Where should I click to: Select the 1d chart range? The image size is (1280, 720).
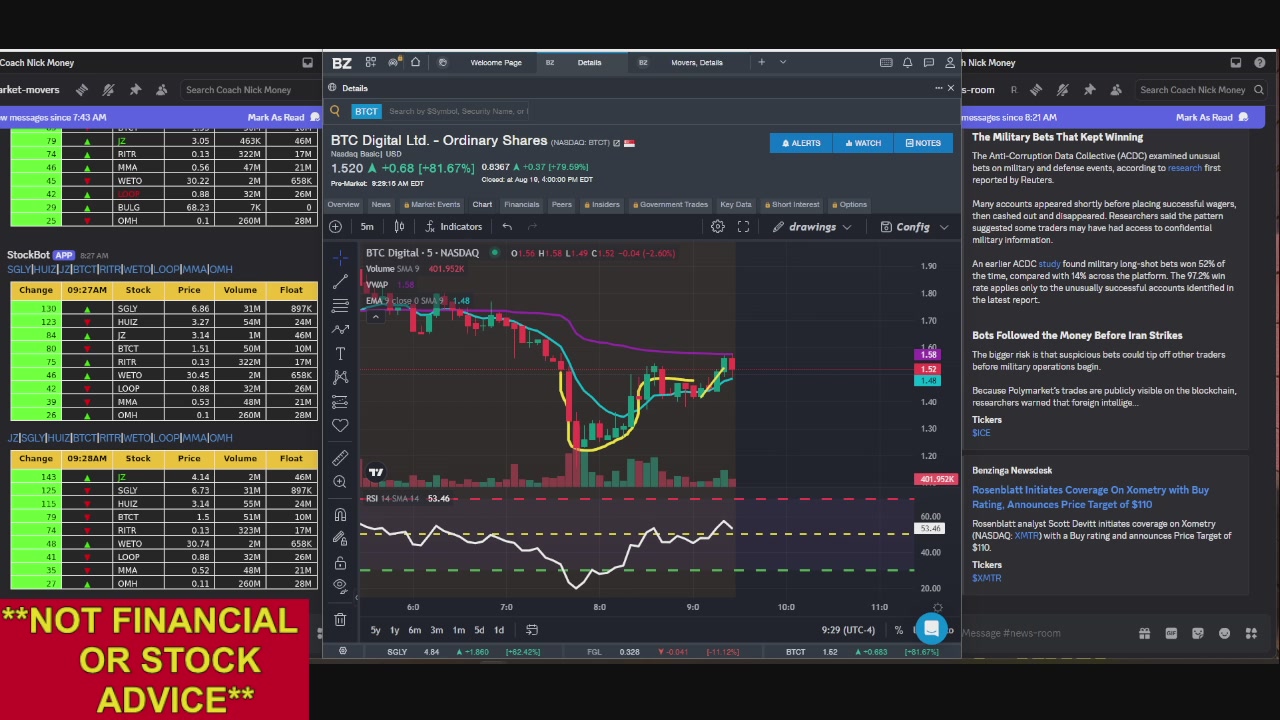point(499,630)
